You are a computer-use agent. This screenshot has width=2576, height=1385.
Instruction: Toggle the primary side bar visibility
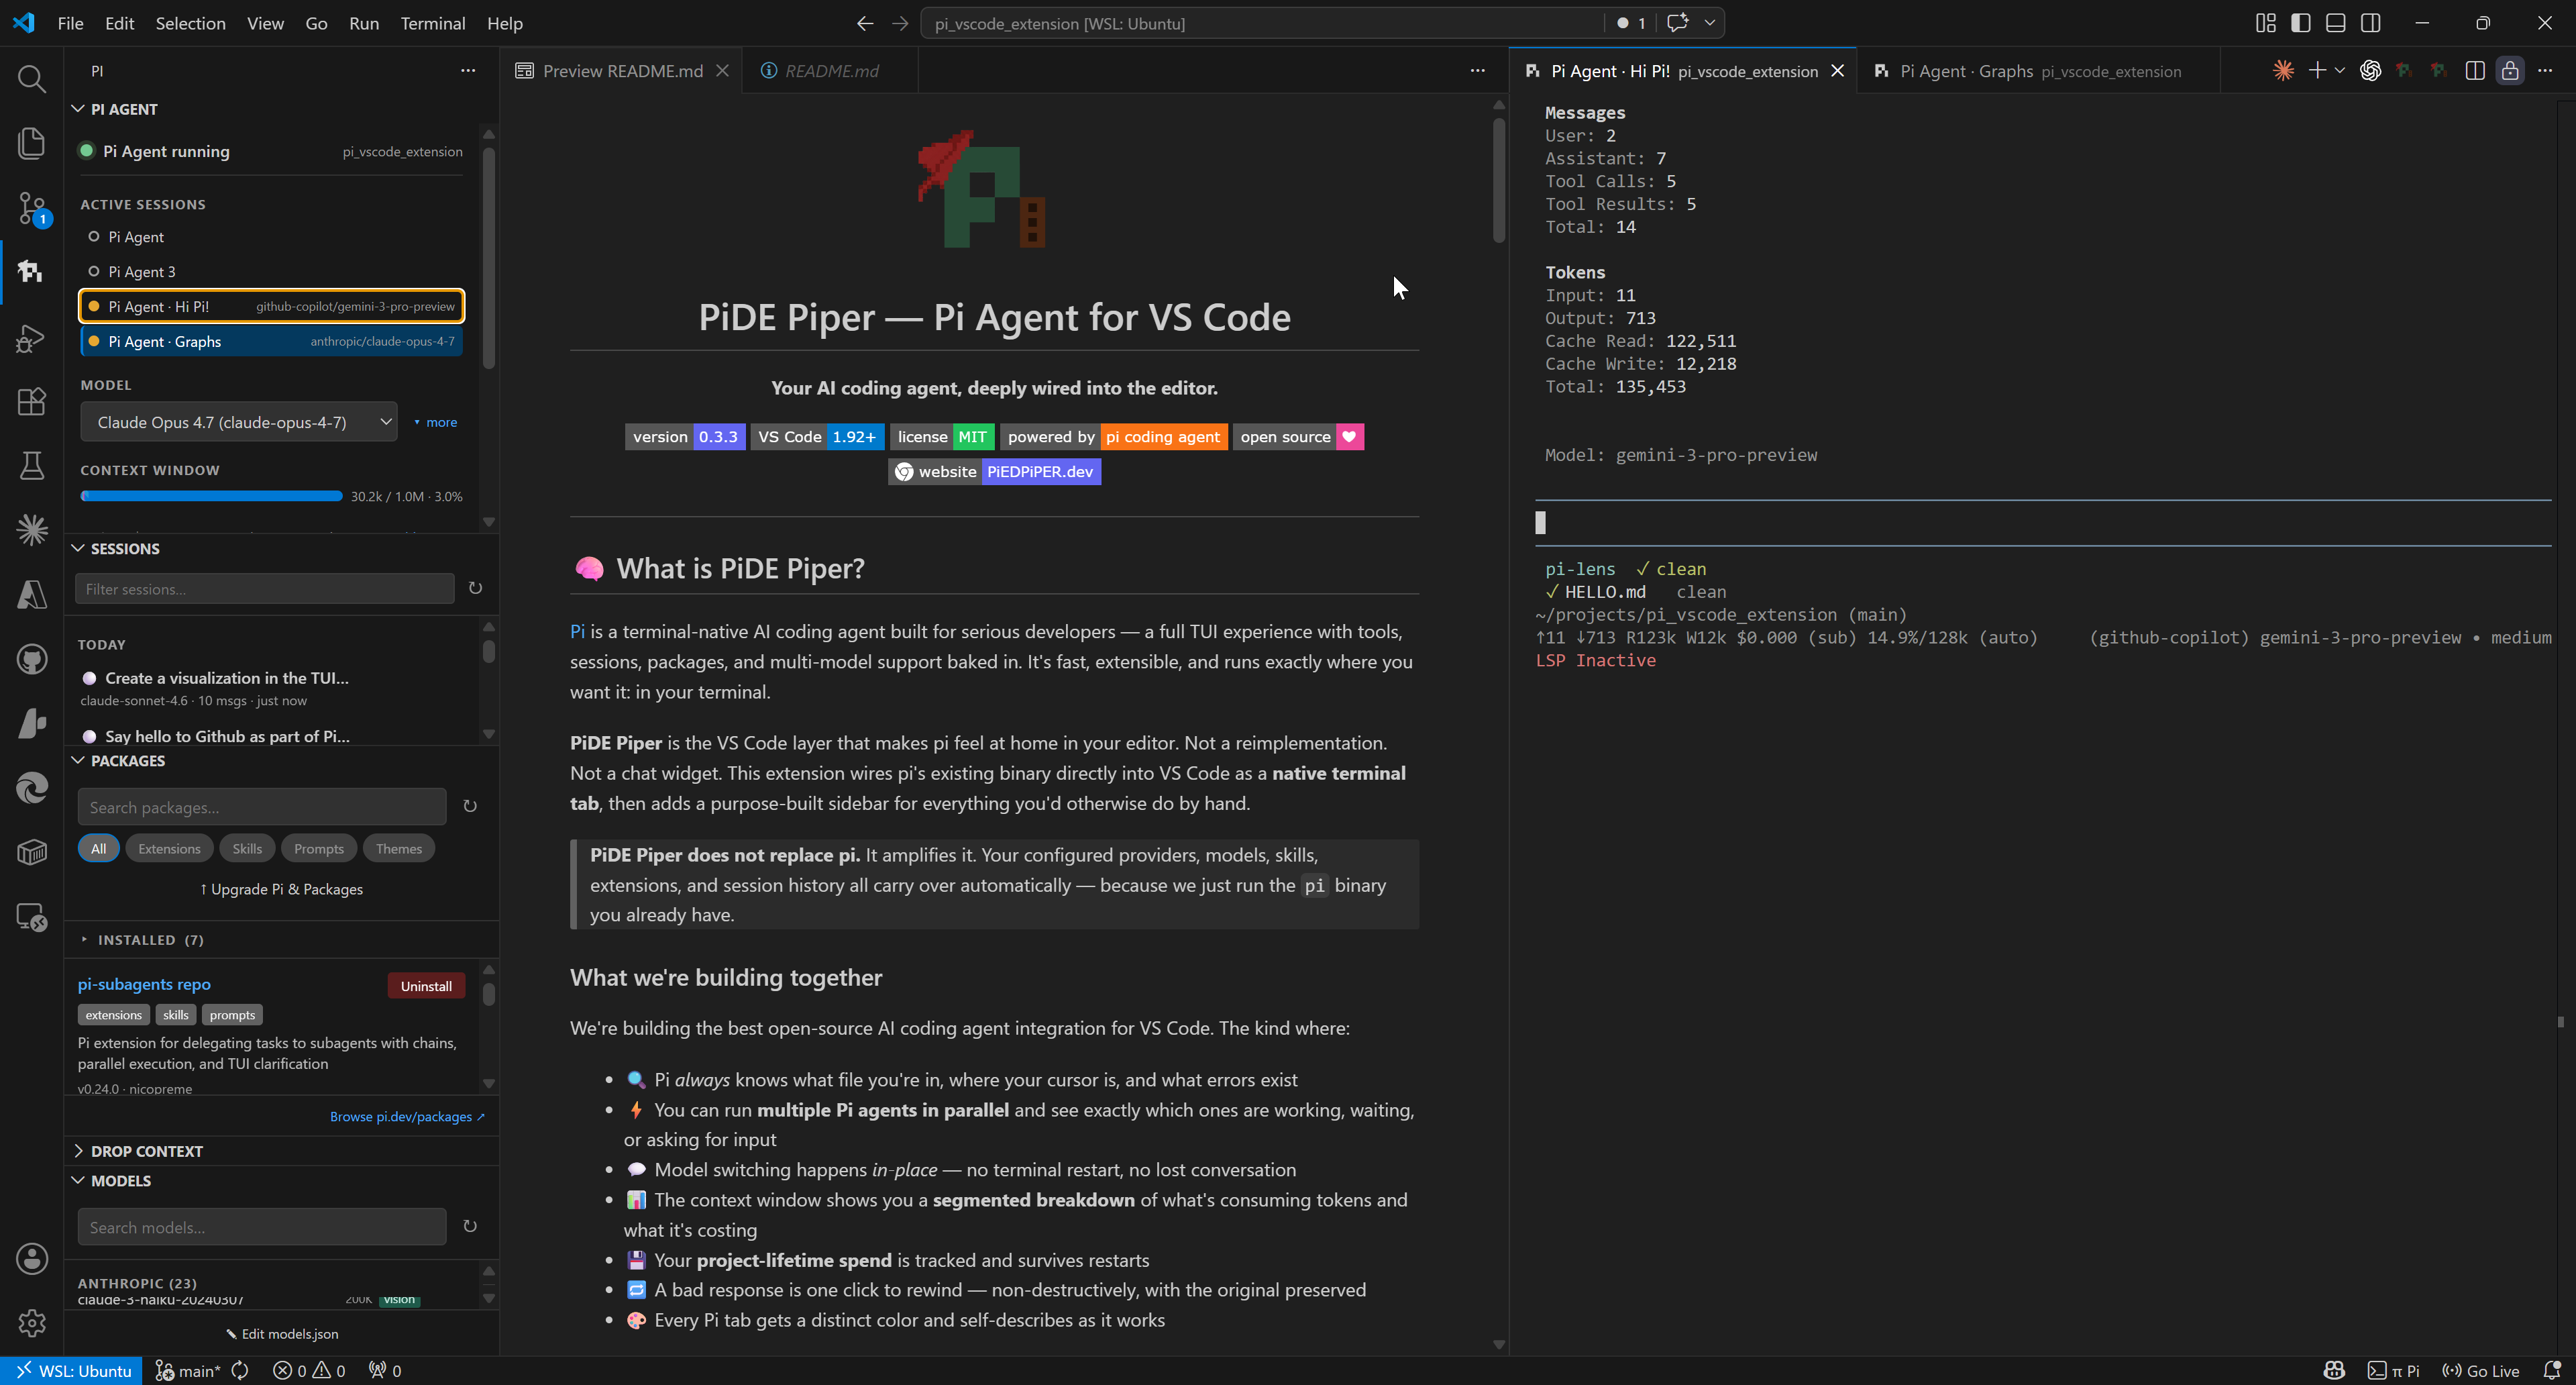[x=2301, y=23]
